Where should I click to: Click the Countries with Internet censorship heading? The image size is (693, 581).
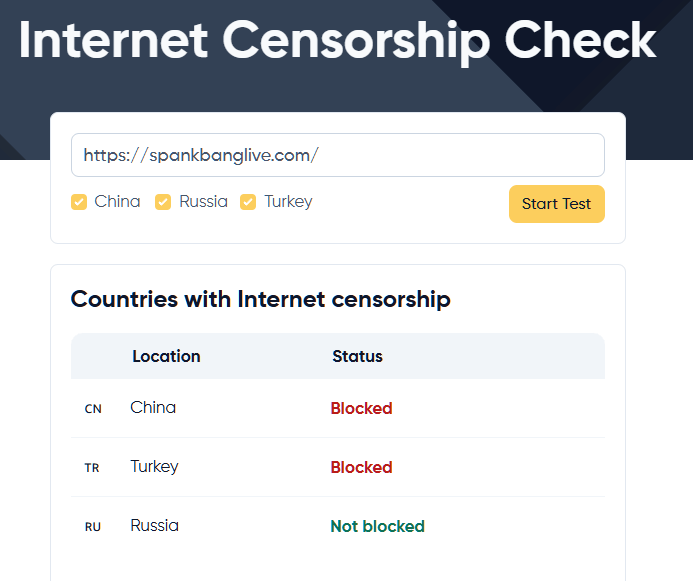pos(260,298)
